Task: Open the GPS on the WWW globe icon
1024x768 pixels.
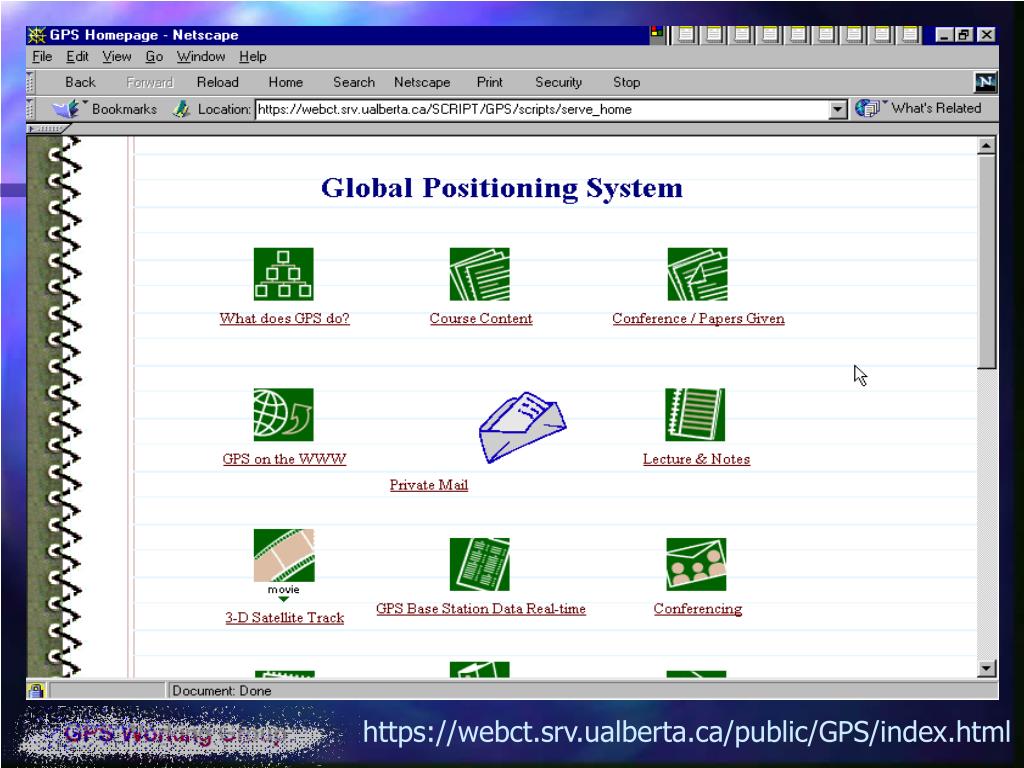Action: pos(283,415)
